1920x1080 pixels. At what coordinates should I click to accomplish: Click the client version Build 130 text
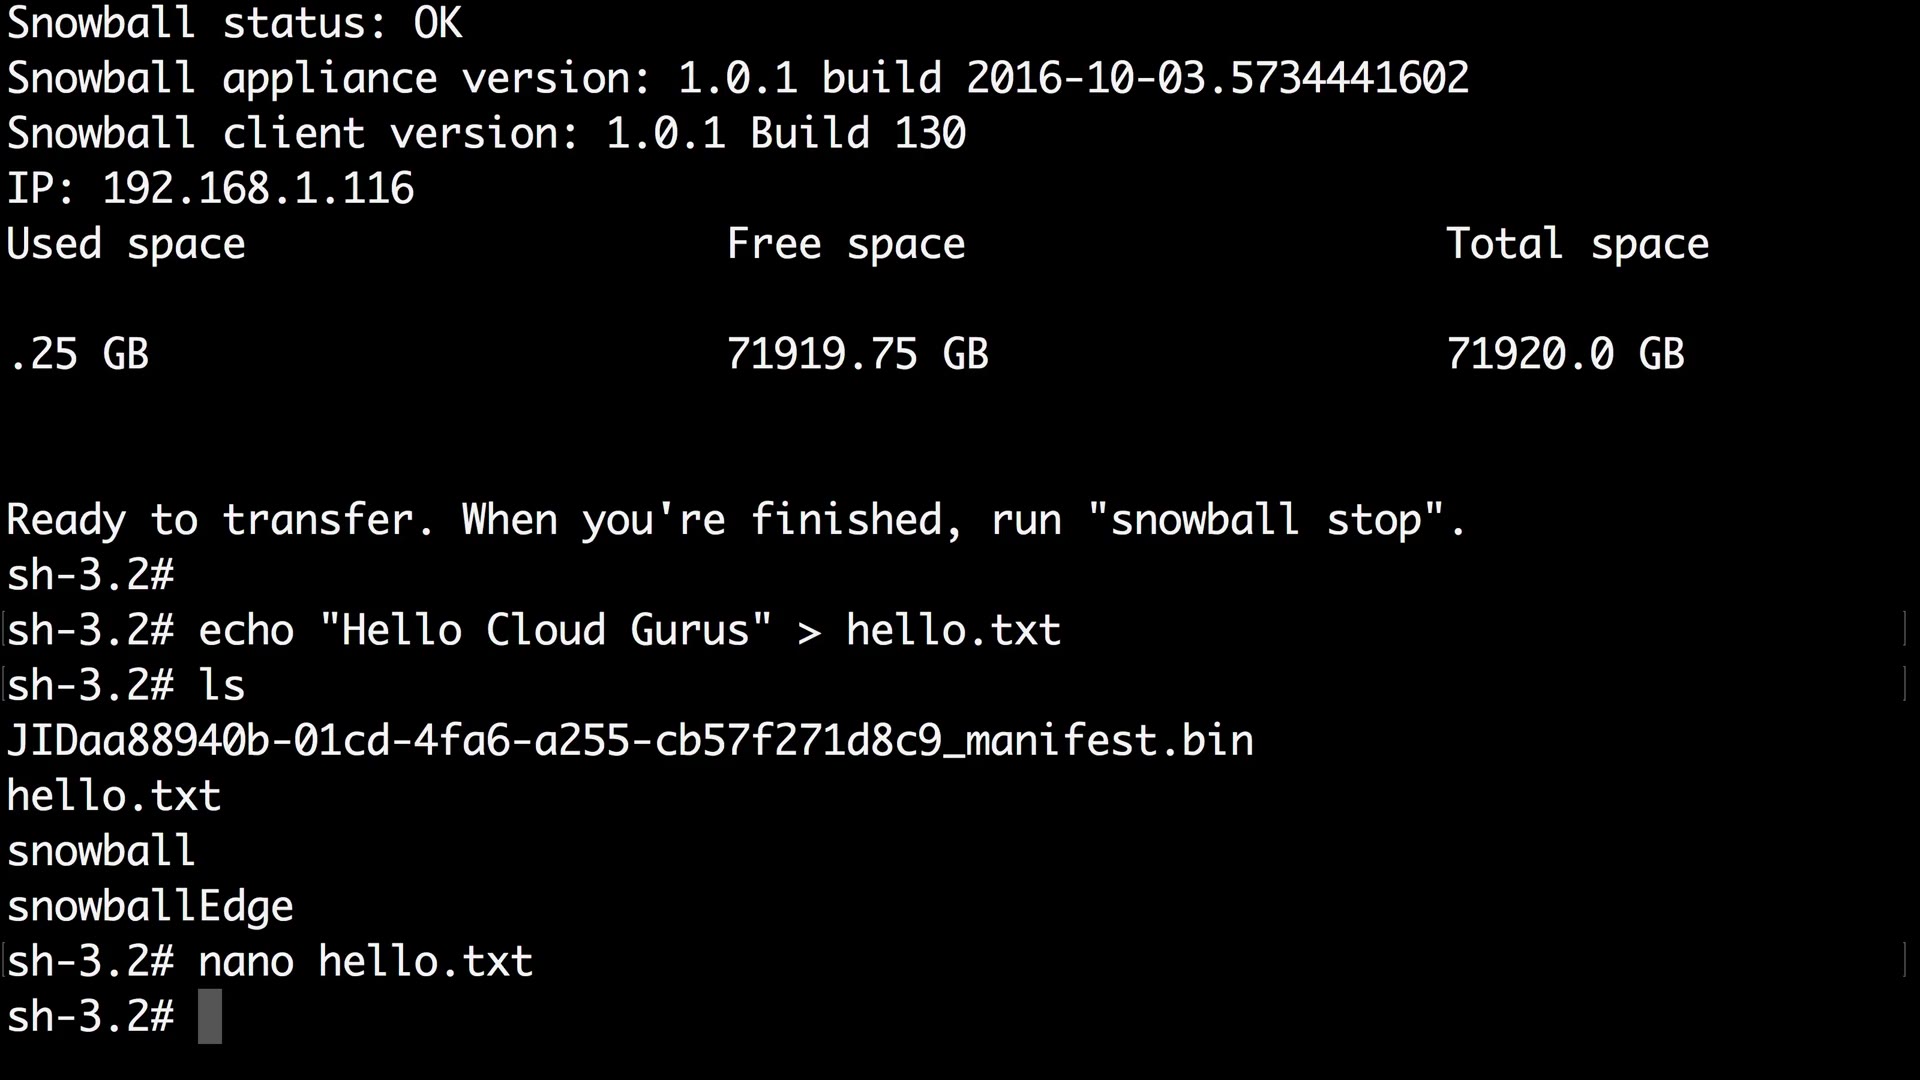(858, 133)
